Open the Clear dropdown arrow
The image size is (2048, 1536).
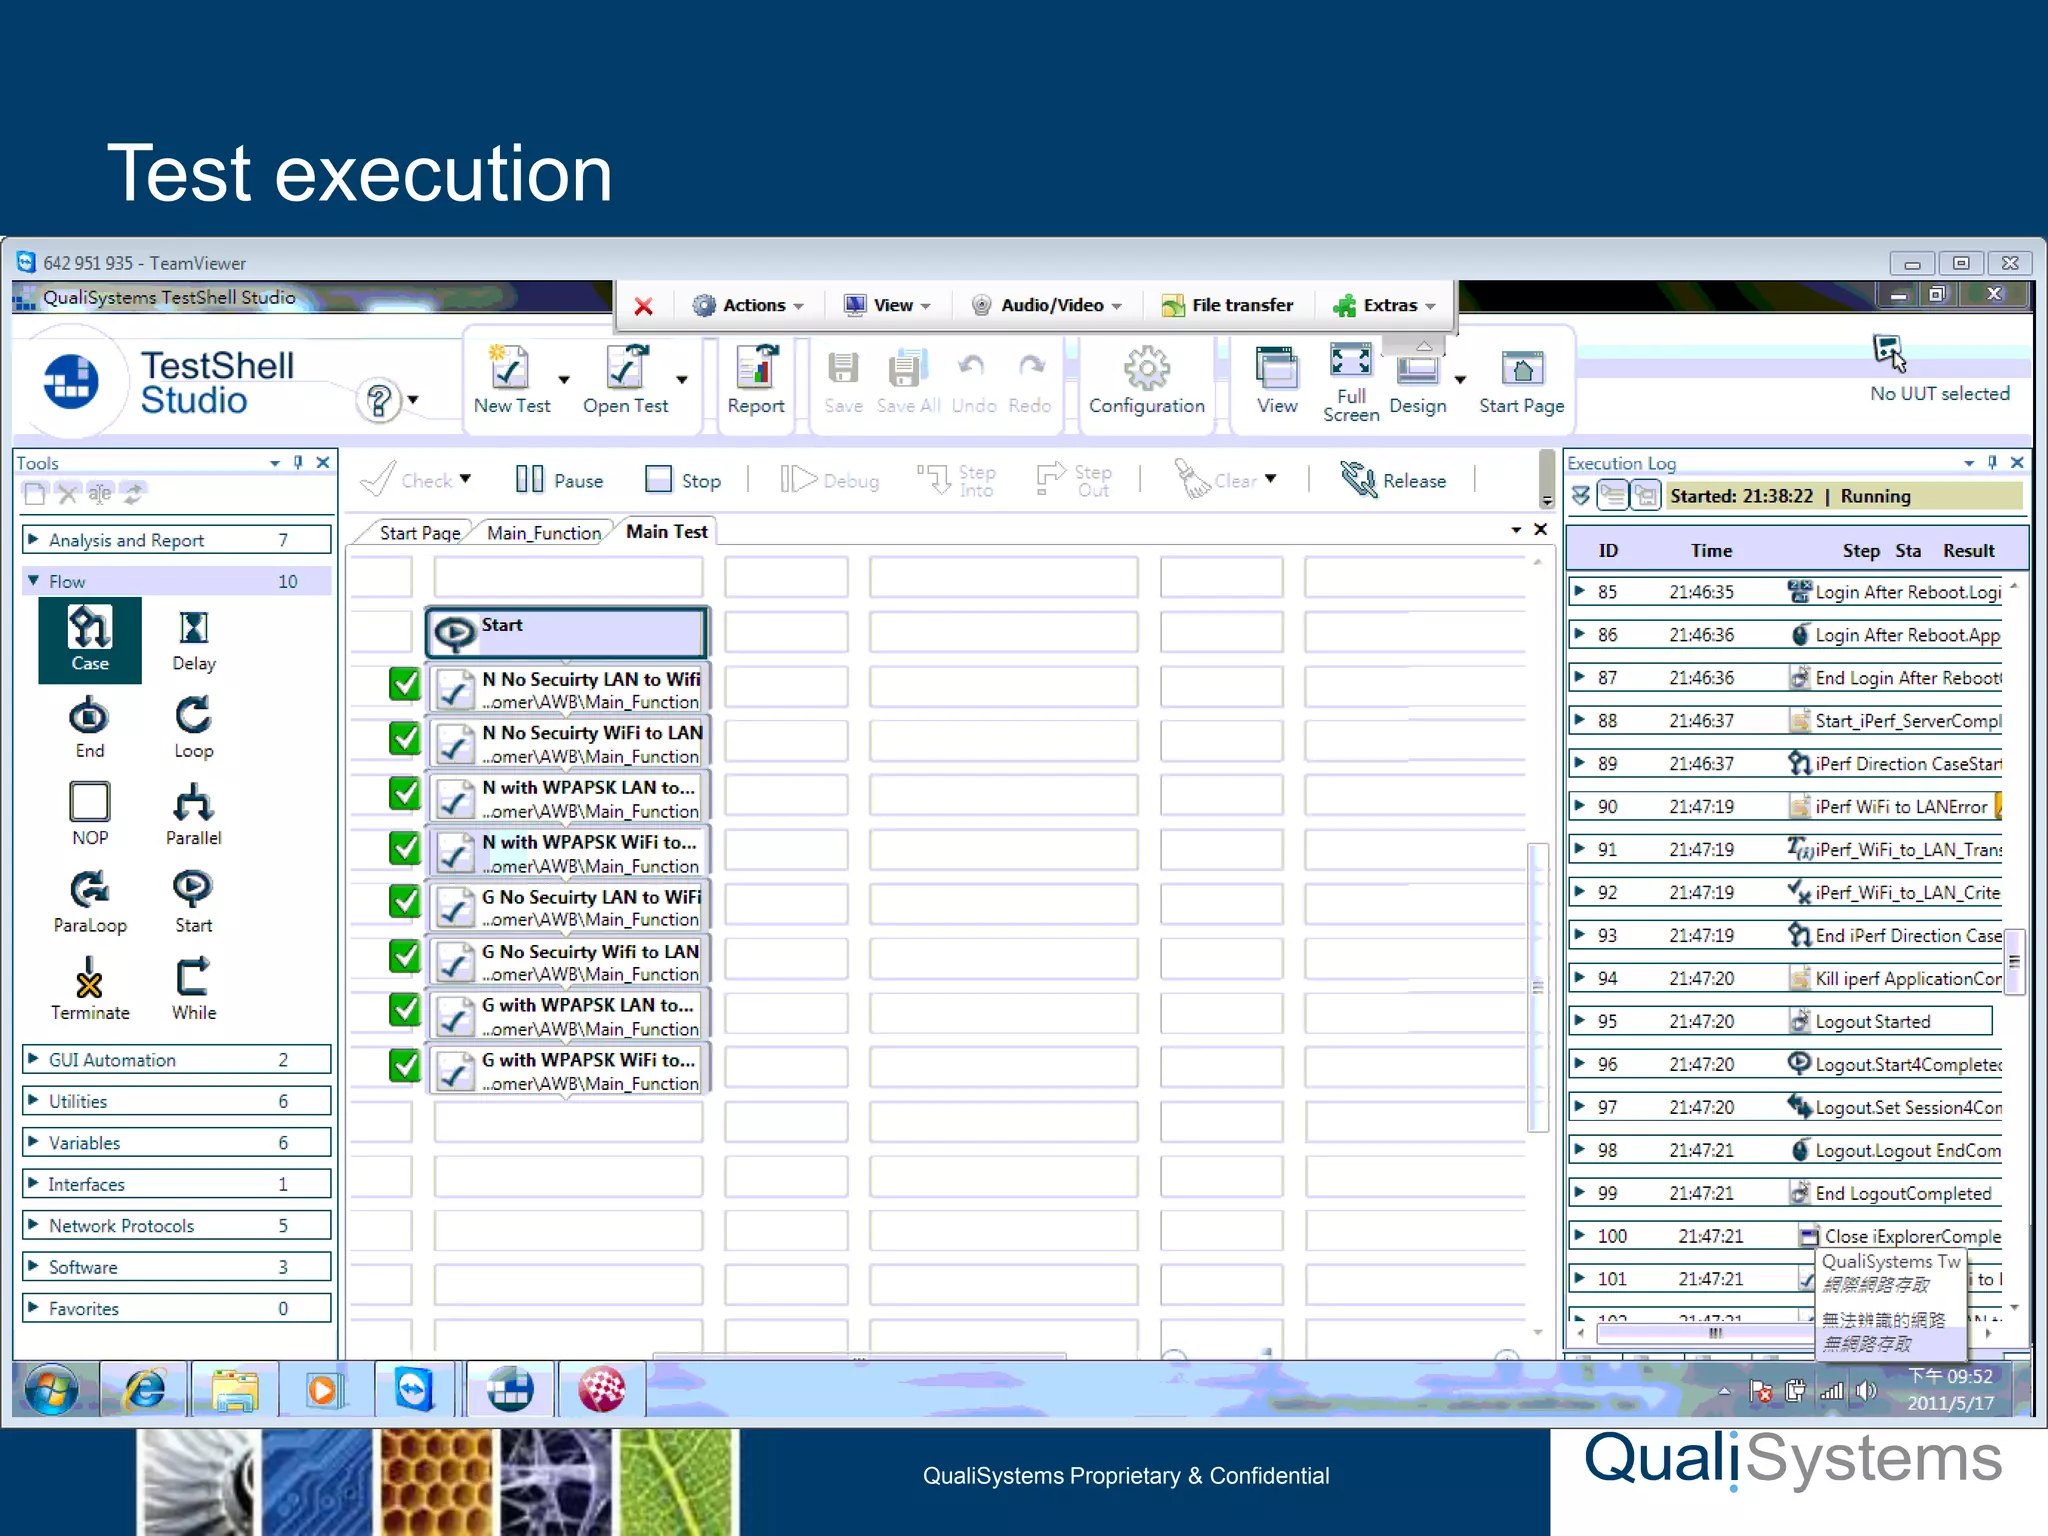pos(1270,479)
